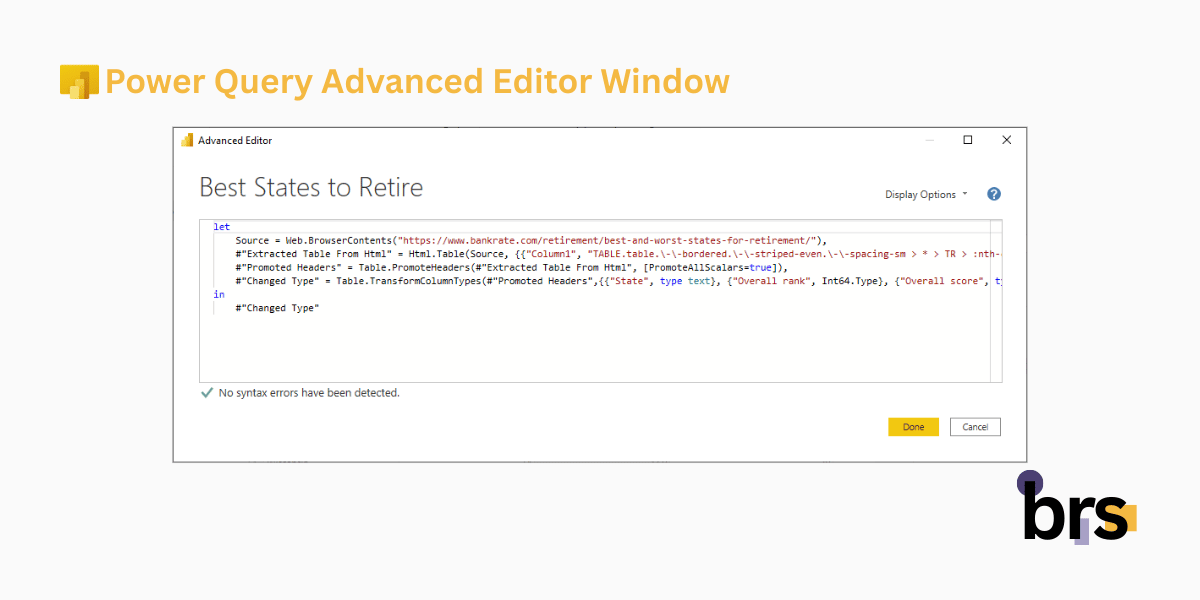Screen dimensions: 1200x600
Task: Click the Power BI icon in the title bar
Action: [186, 140]
